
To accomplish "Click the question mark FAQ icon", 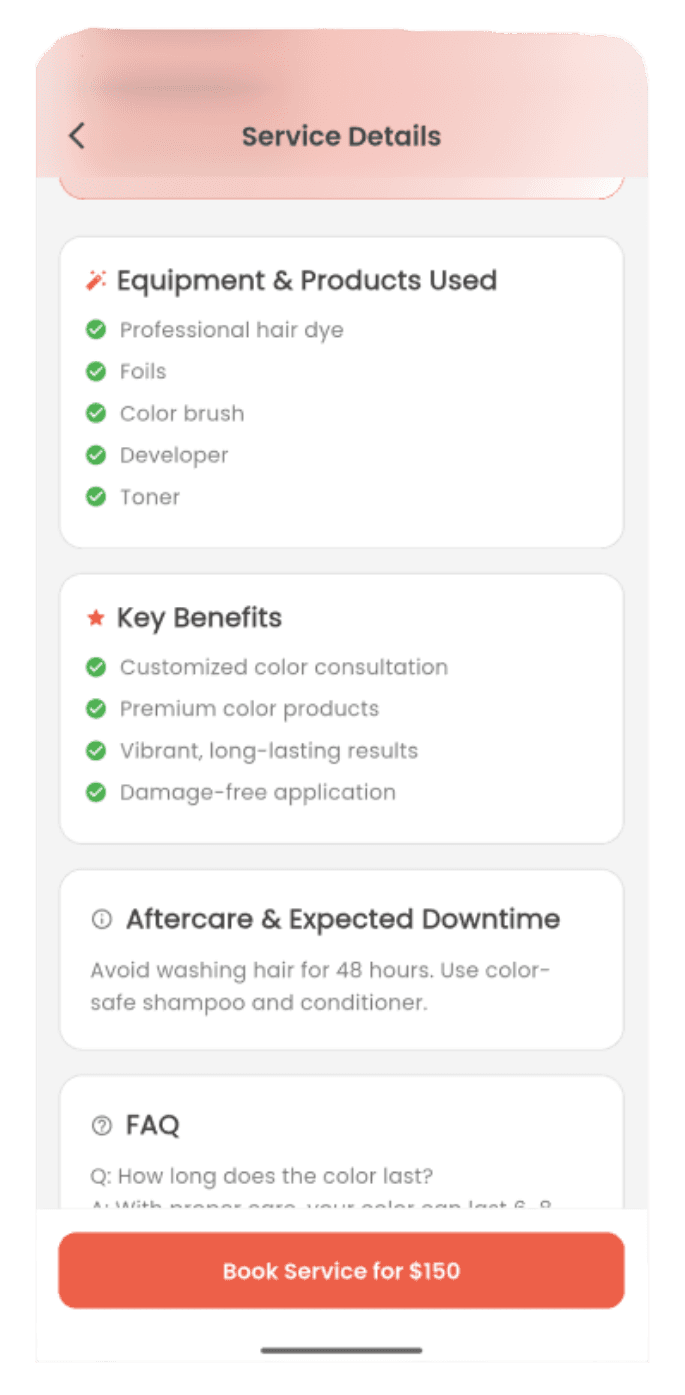I will coord(101,1126).
